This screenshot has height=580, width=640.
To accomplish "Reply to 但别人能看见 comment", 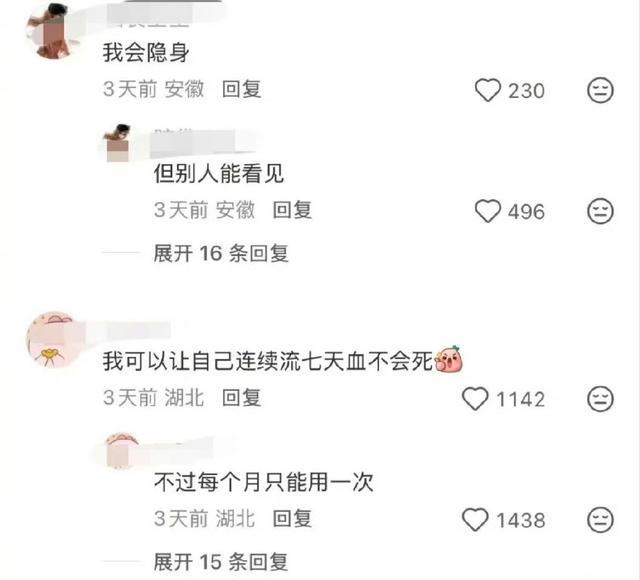I will 292,210.
